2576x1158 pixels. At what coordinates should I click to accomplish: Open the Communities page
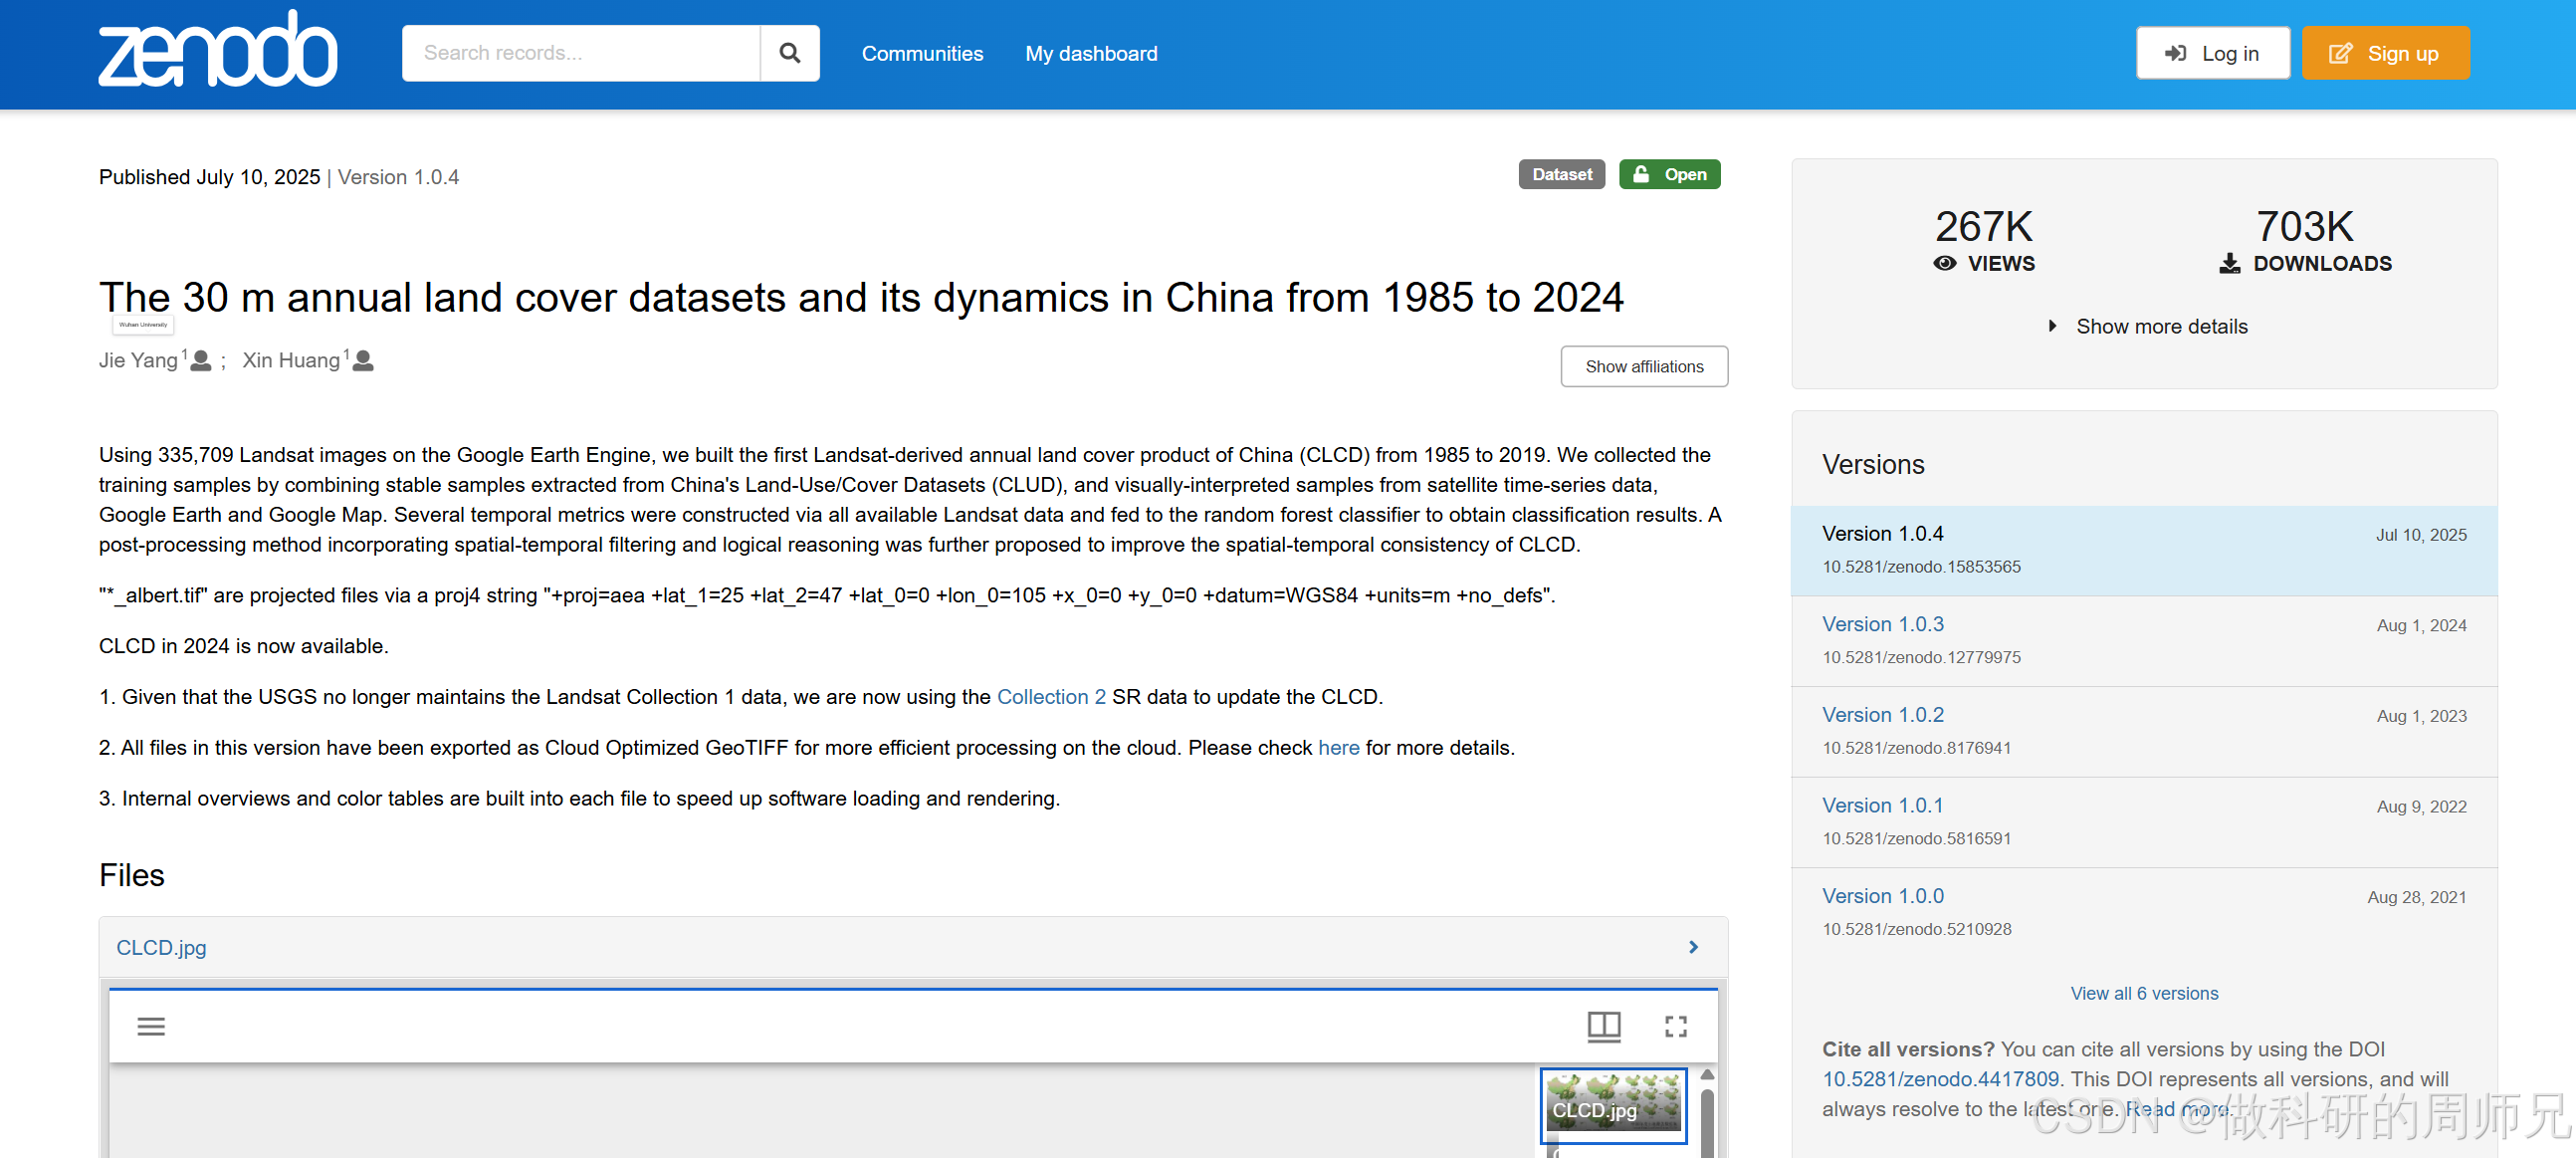(922, 53)
